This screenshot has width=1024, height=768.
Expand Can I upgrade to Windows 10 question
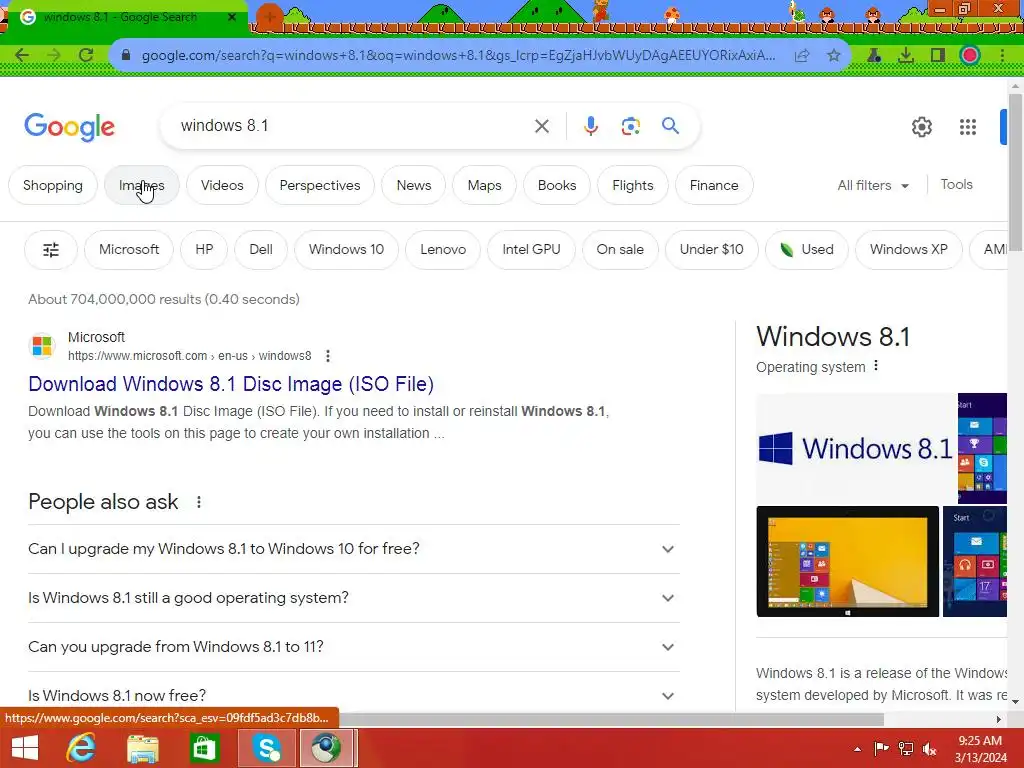click(x=354, y=549)
